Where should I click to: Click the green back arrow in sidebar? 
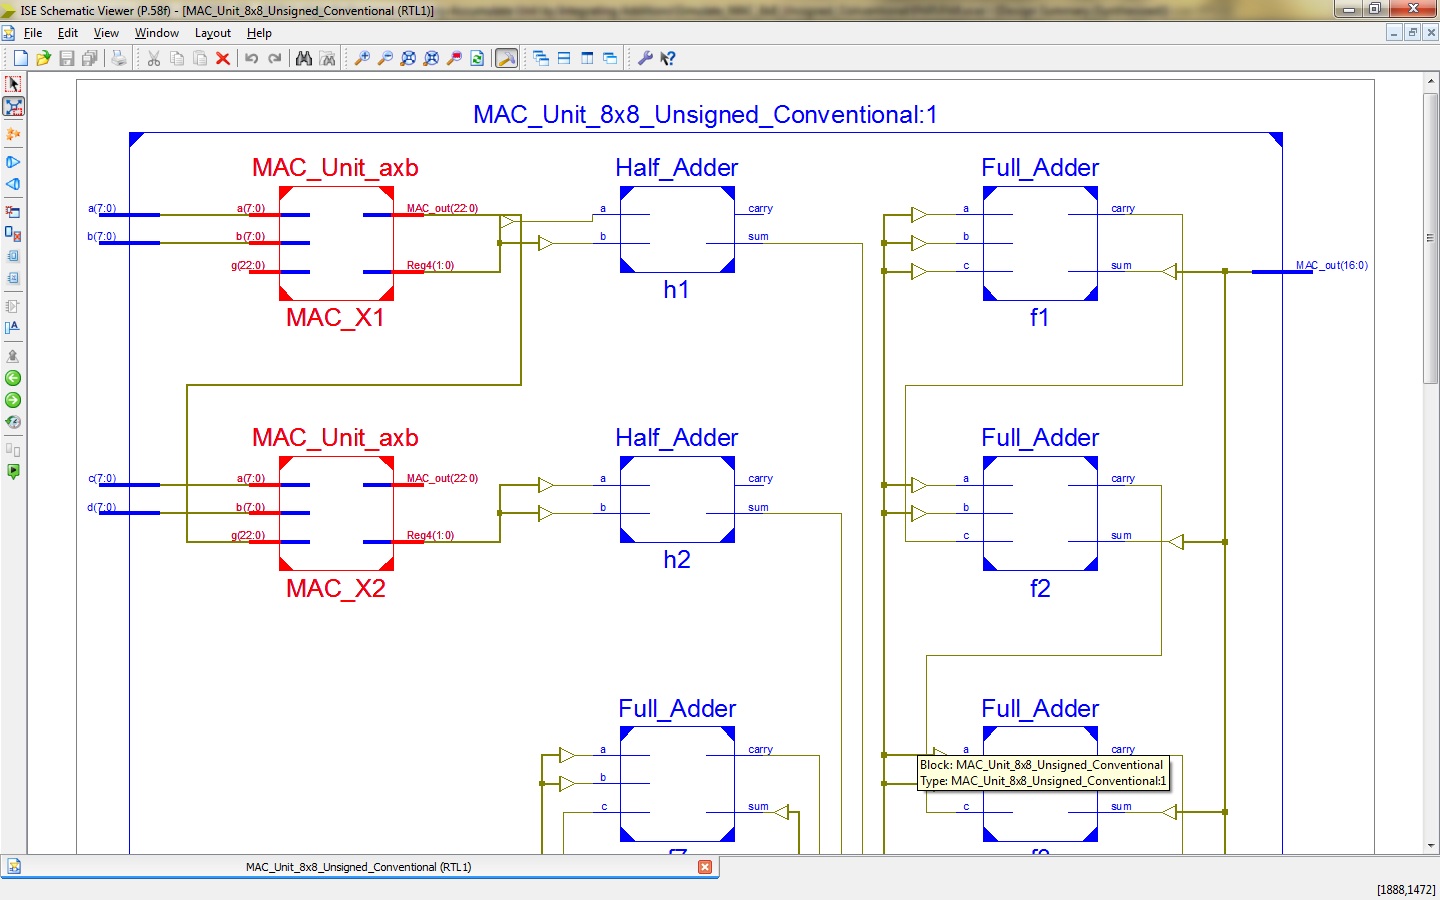13,378
